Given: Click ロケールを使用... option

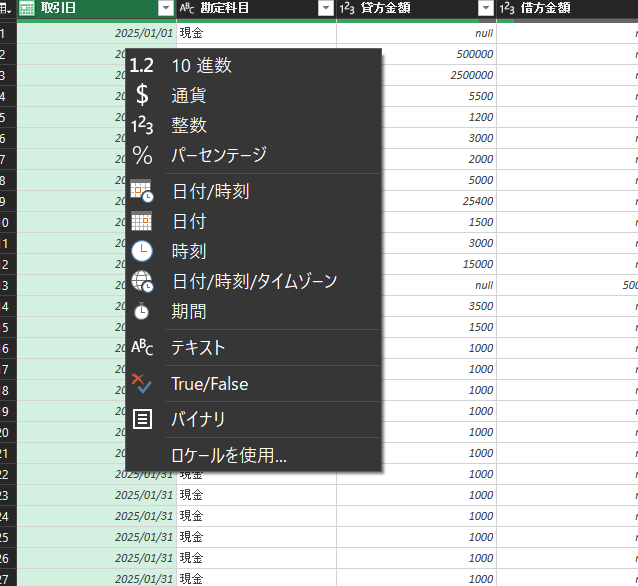Looking at the screenshot, I should 229,455.
